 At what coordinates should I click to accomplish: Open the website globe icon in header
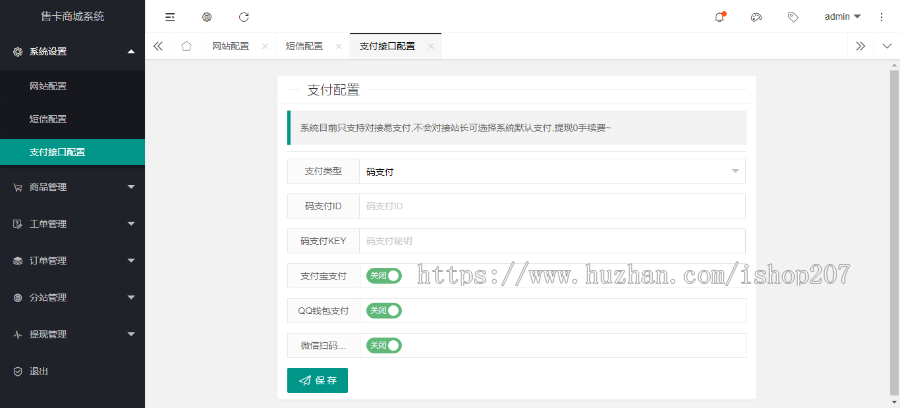(x=207, y=17)
